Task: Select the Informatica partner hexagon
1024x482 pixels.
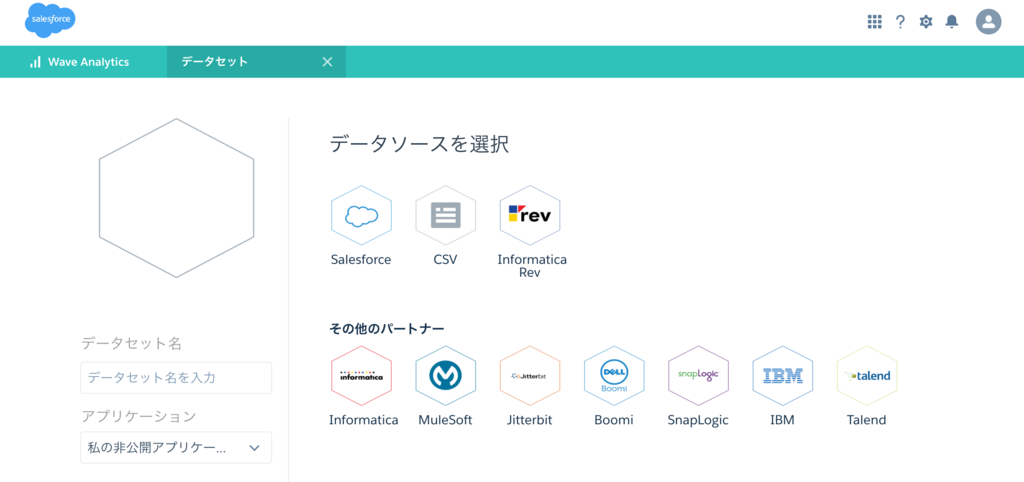Action: [x=361, y=376]
